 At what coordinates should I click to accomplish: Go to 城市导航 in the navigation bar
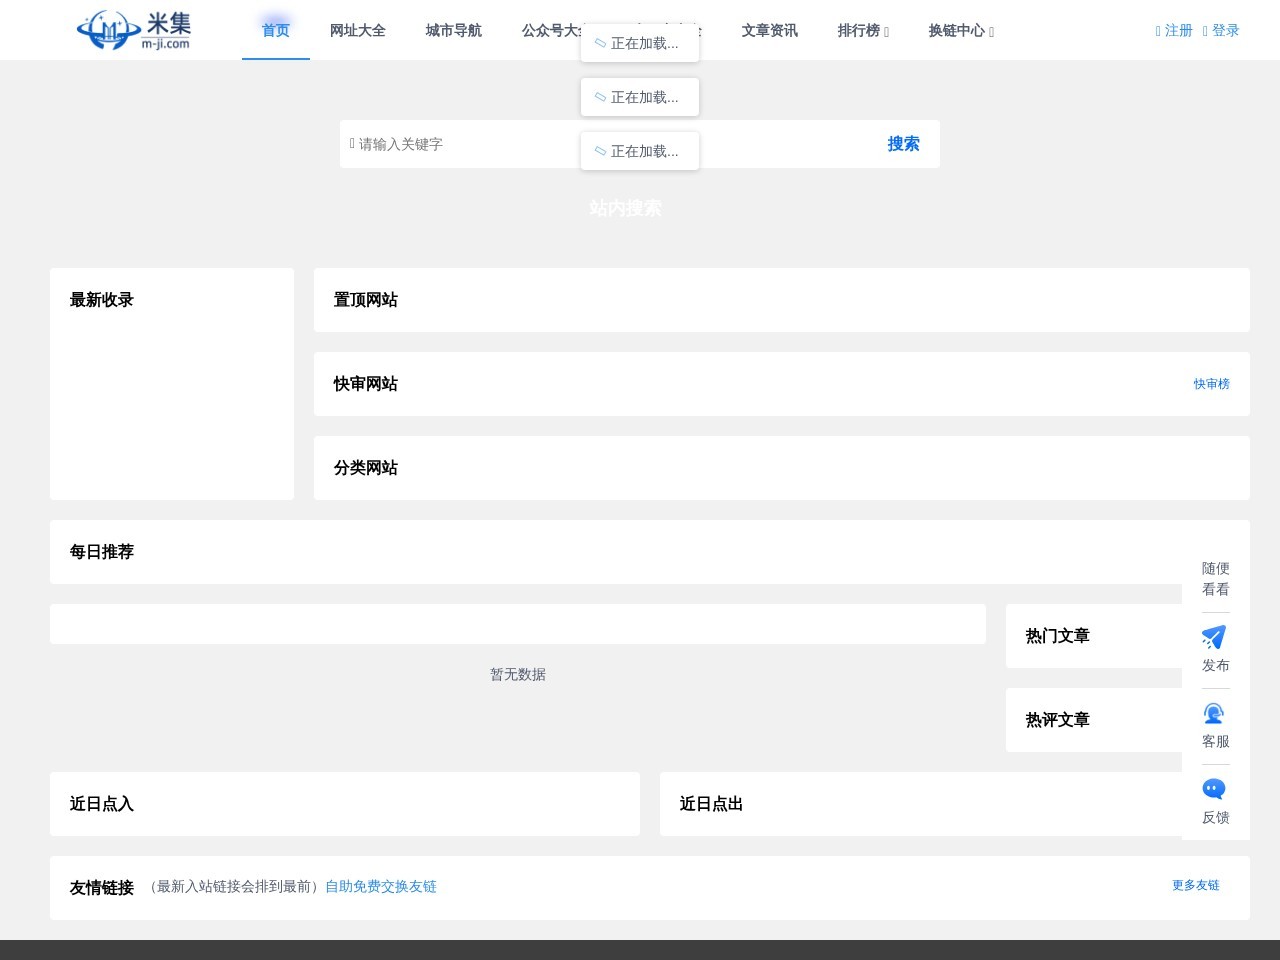[x=454, y=31]
